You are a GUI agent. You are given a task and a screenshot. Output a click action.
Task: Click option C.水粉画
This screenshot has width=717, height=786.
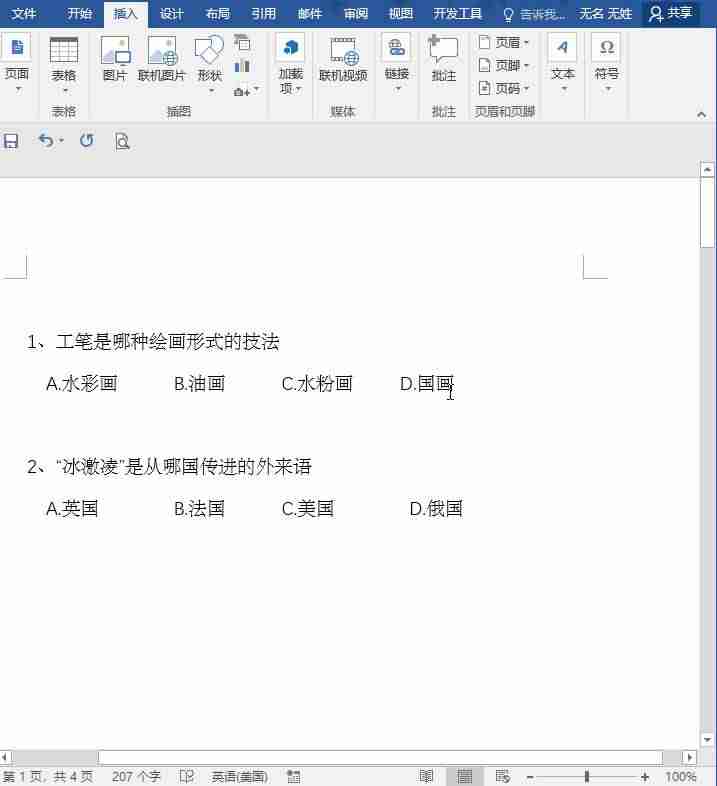click(x=317, y=383)
